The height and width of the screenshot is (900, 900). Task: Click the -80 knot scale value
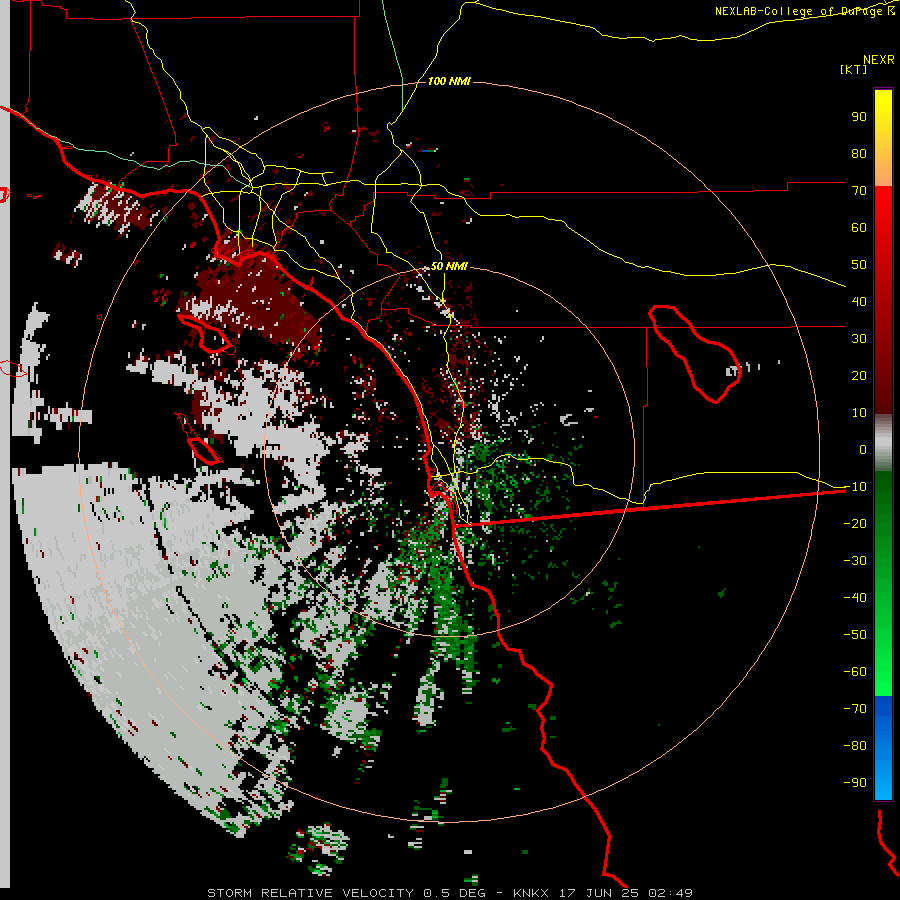tap(855, 746)
